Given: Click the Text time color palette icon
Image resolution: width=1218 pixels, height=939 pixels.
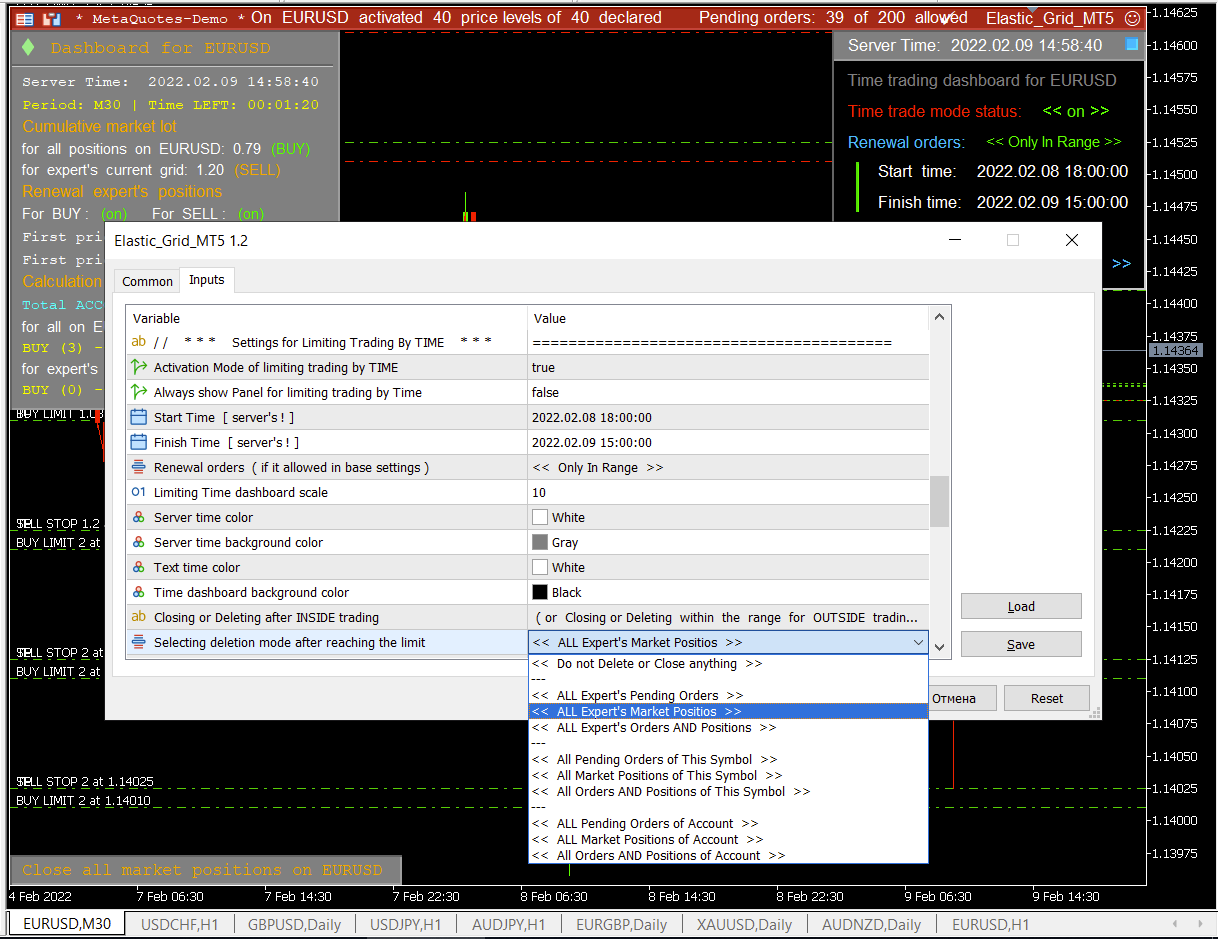Looking at the screenshot, I should [139, 568].
